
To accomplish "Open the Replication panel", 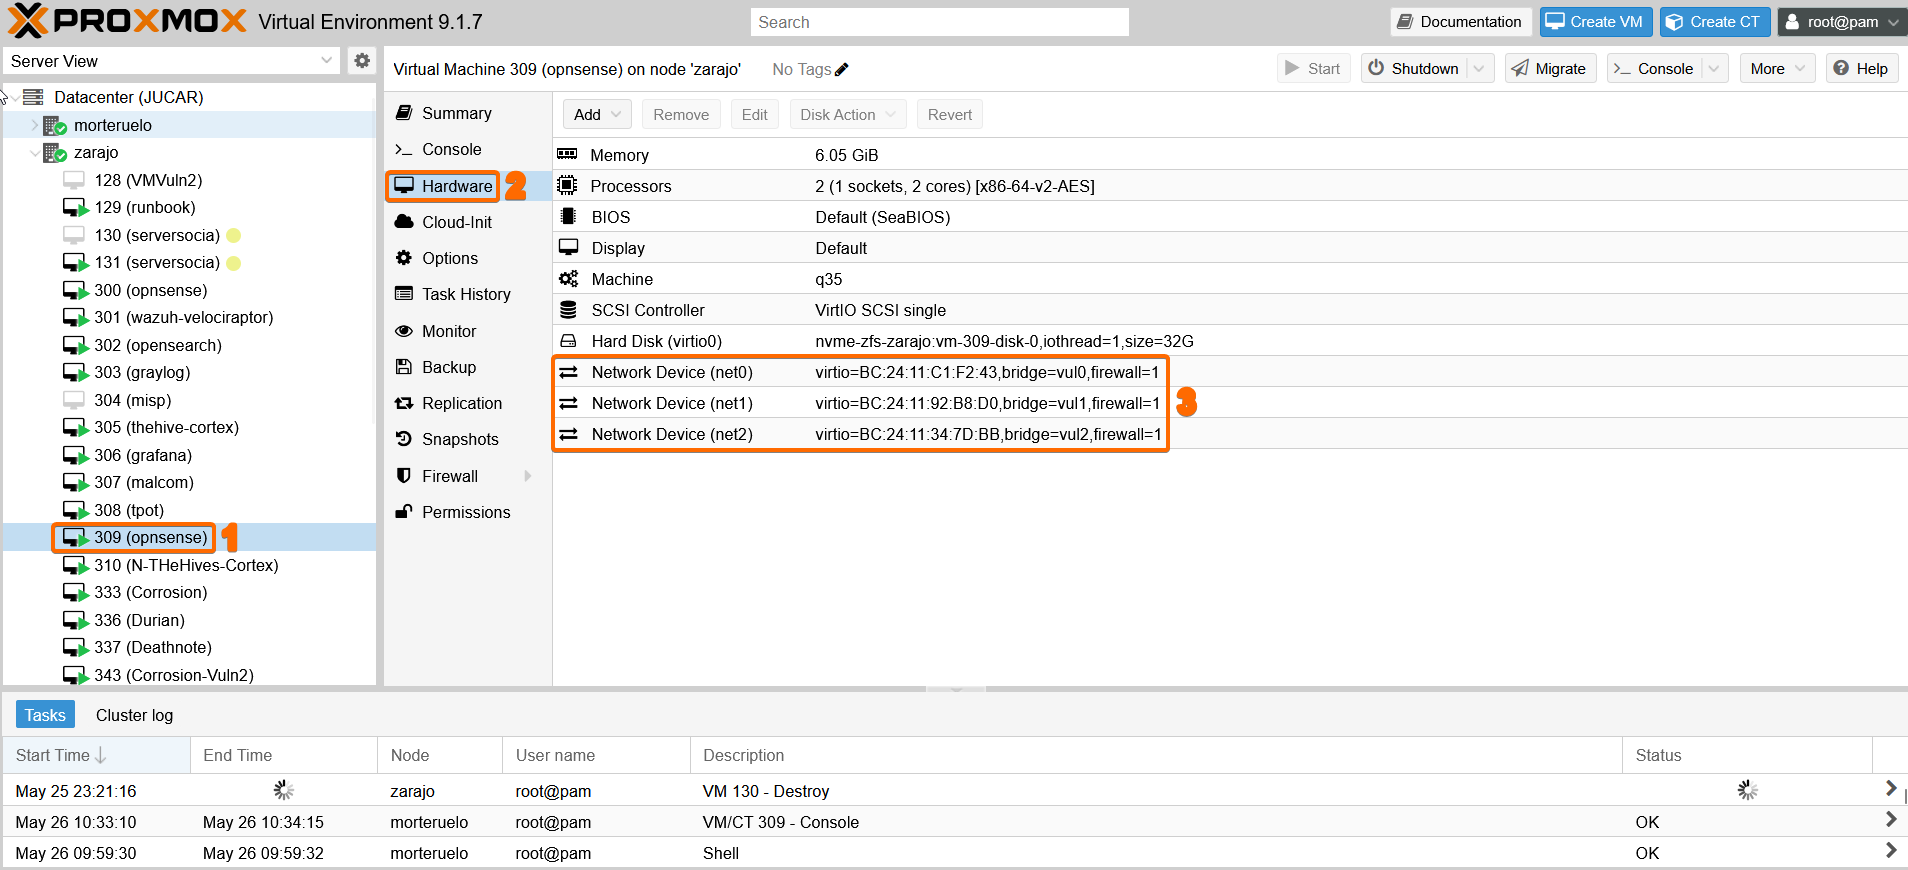I will coord(468,403).
